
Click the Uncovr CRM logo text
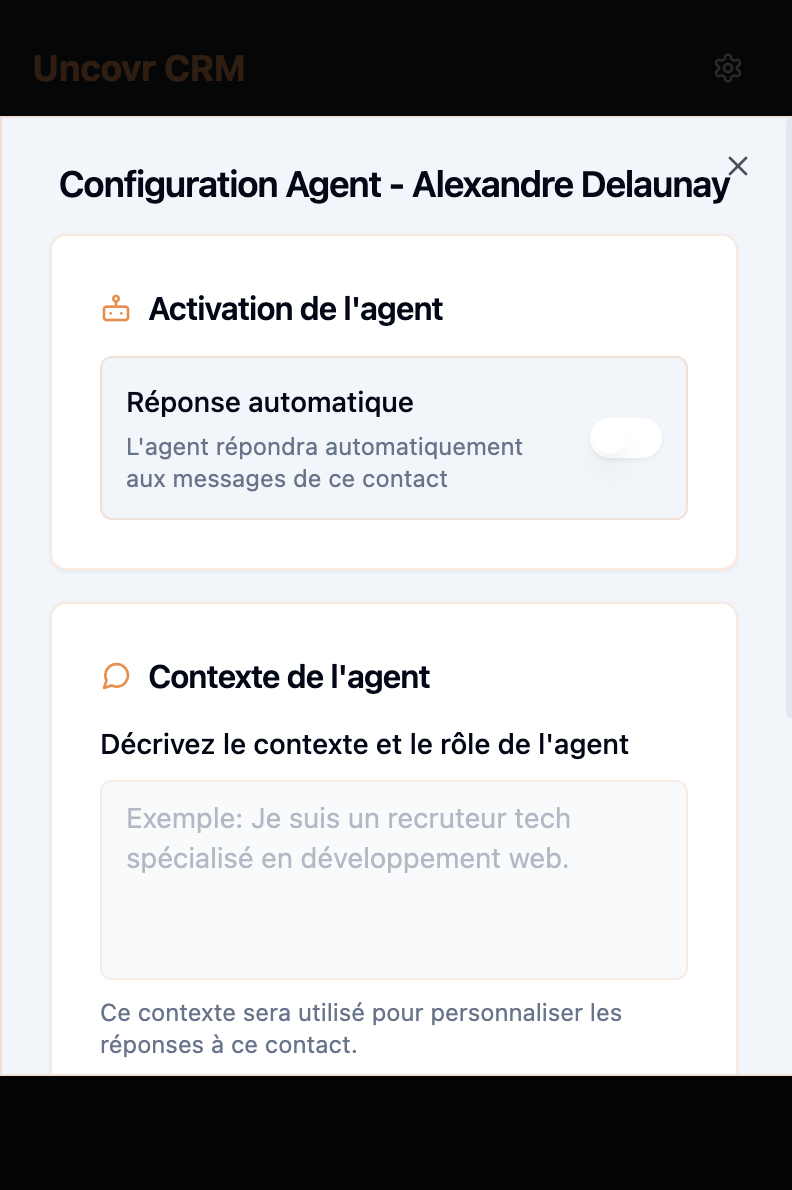coord(139,69)
